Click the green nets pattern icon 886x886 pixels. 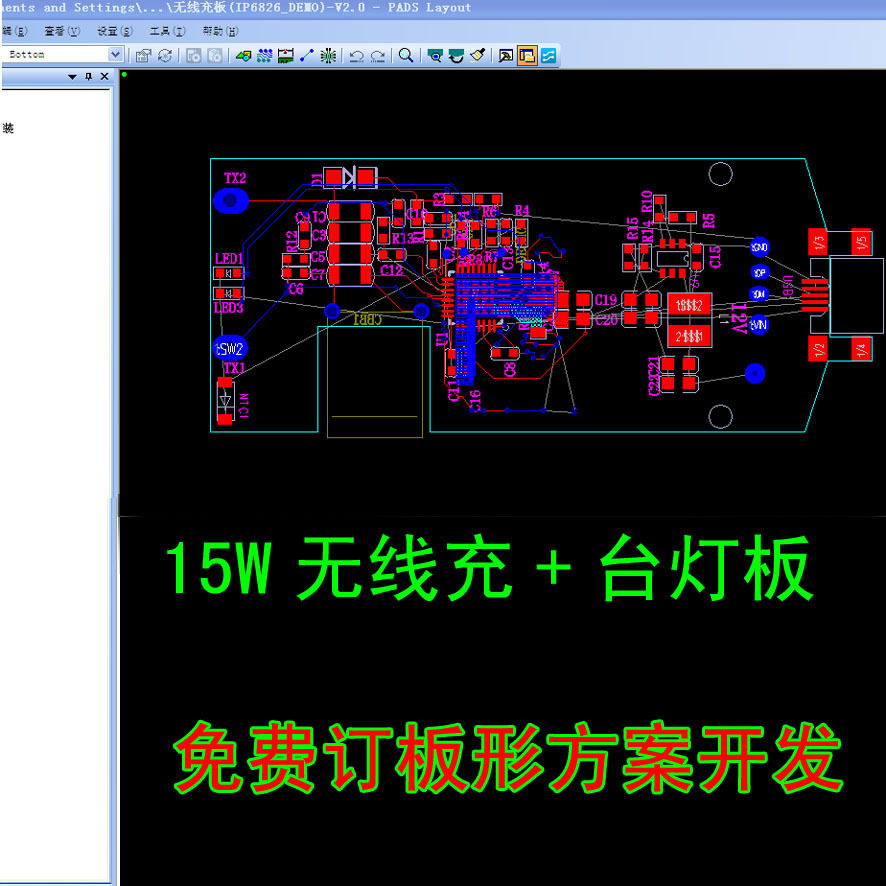(x=264, y=55)
